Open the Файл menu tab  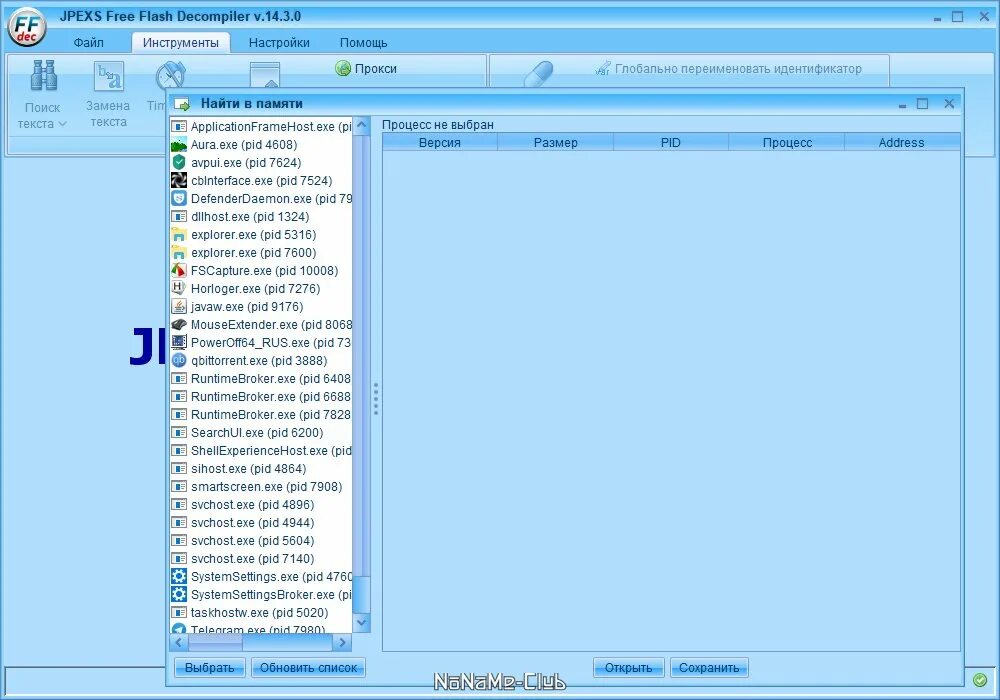click(x=88, y=43)
